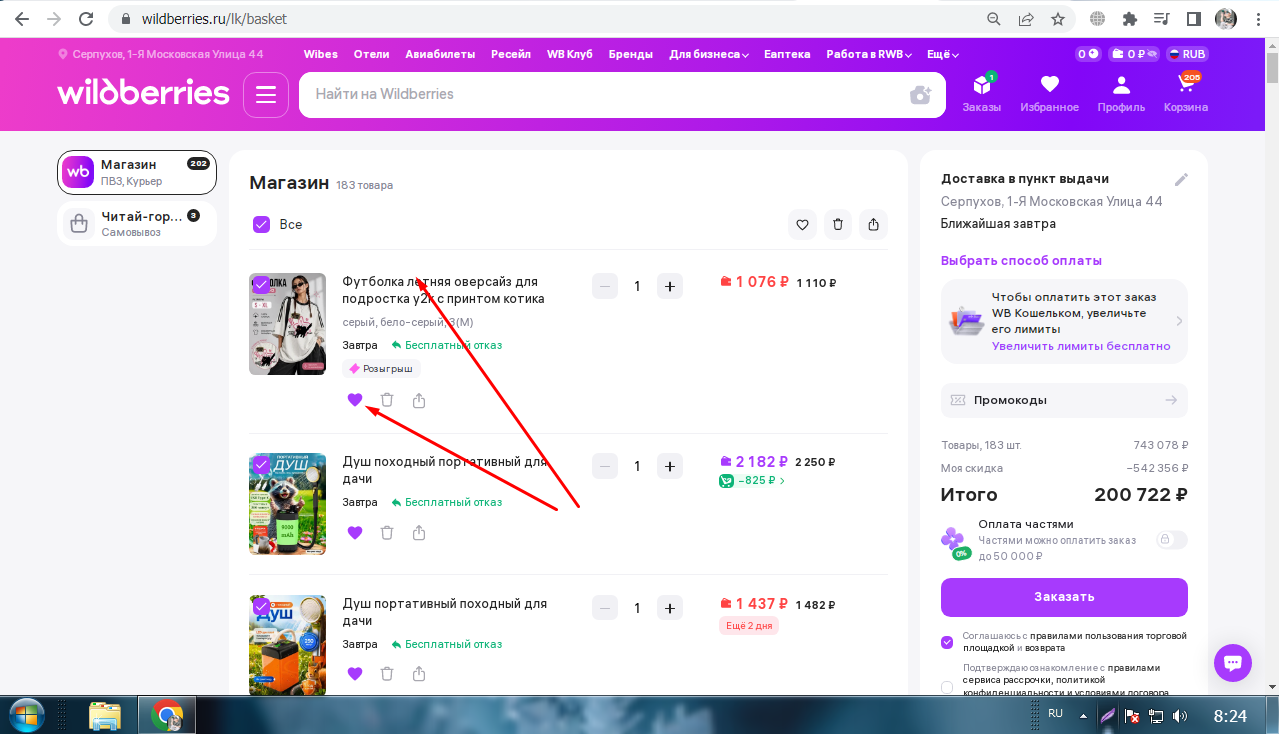Toggle the Оплата частями switch
The width and height of the screenshot is (1279, 734).
pos(1172,540)
